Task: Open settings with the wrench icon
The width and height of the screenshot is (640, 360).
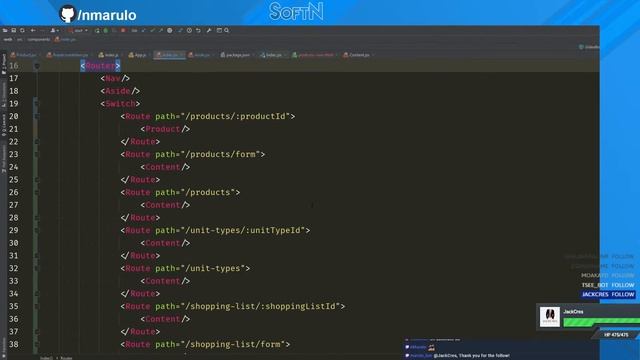Action: point(209,30)
